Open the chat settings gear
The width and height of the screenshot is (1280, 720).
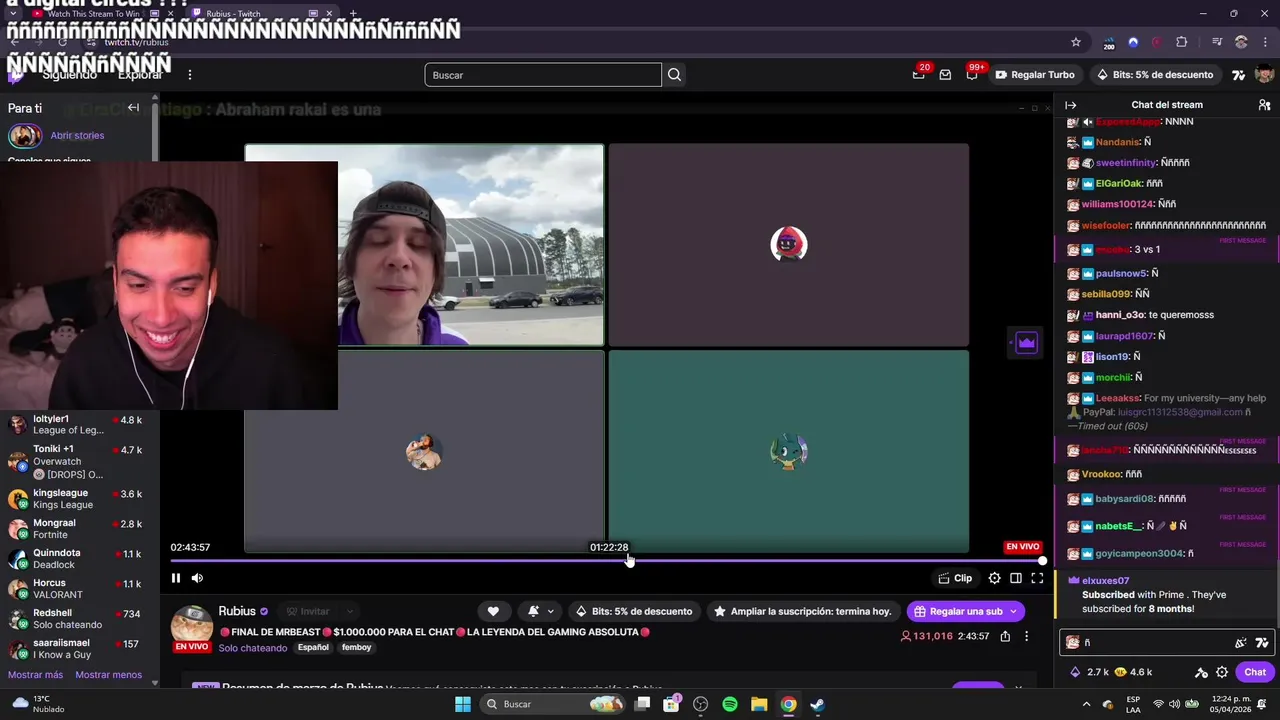(x=1222, y=673)
